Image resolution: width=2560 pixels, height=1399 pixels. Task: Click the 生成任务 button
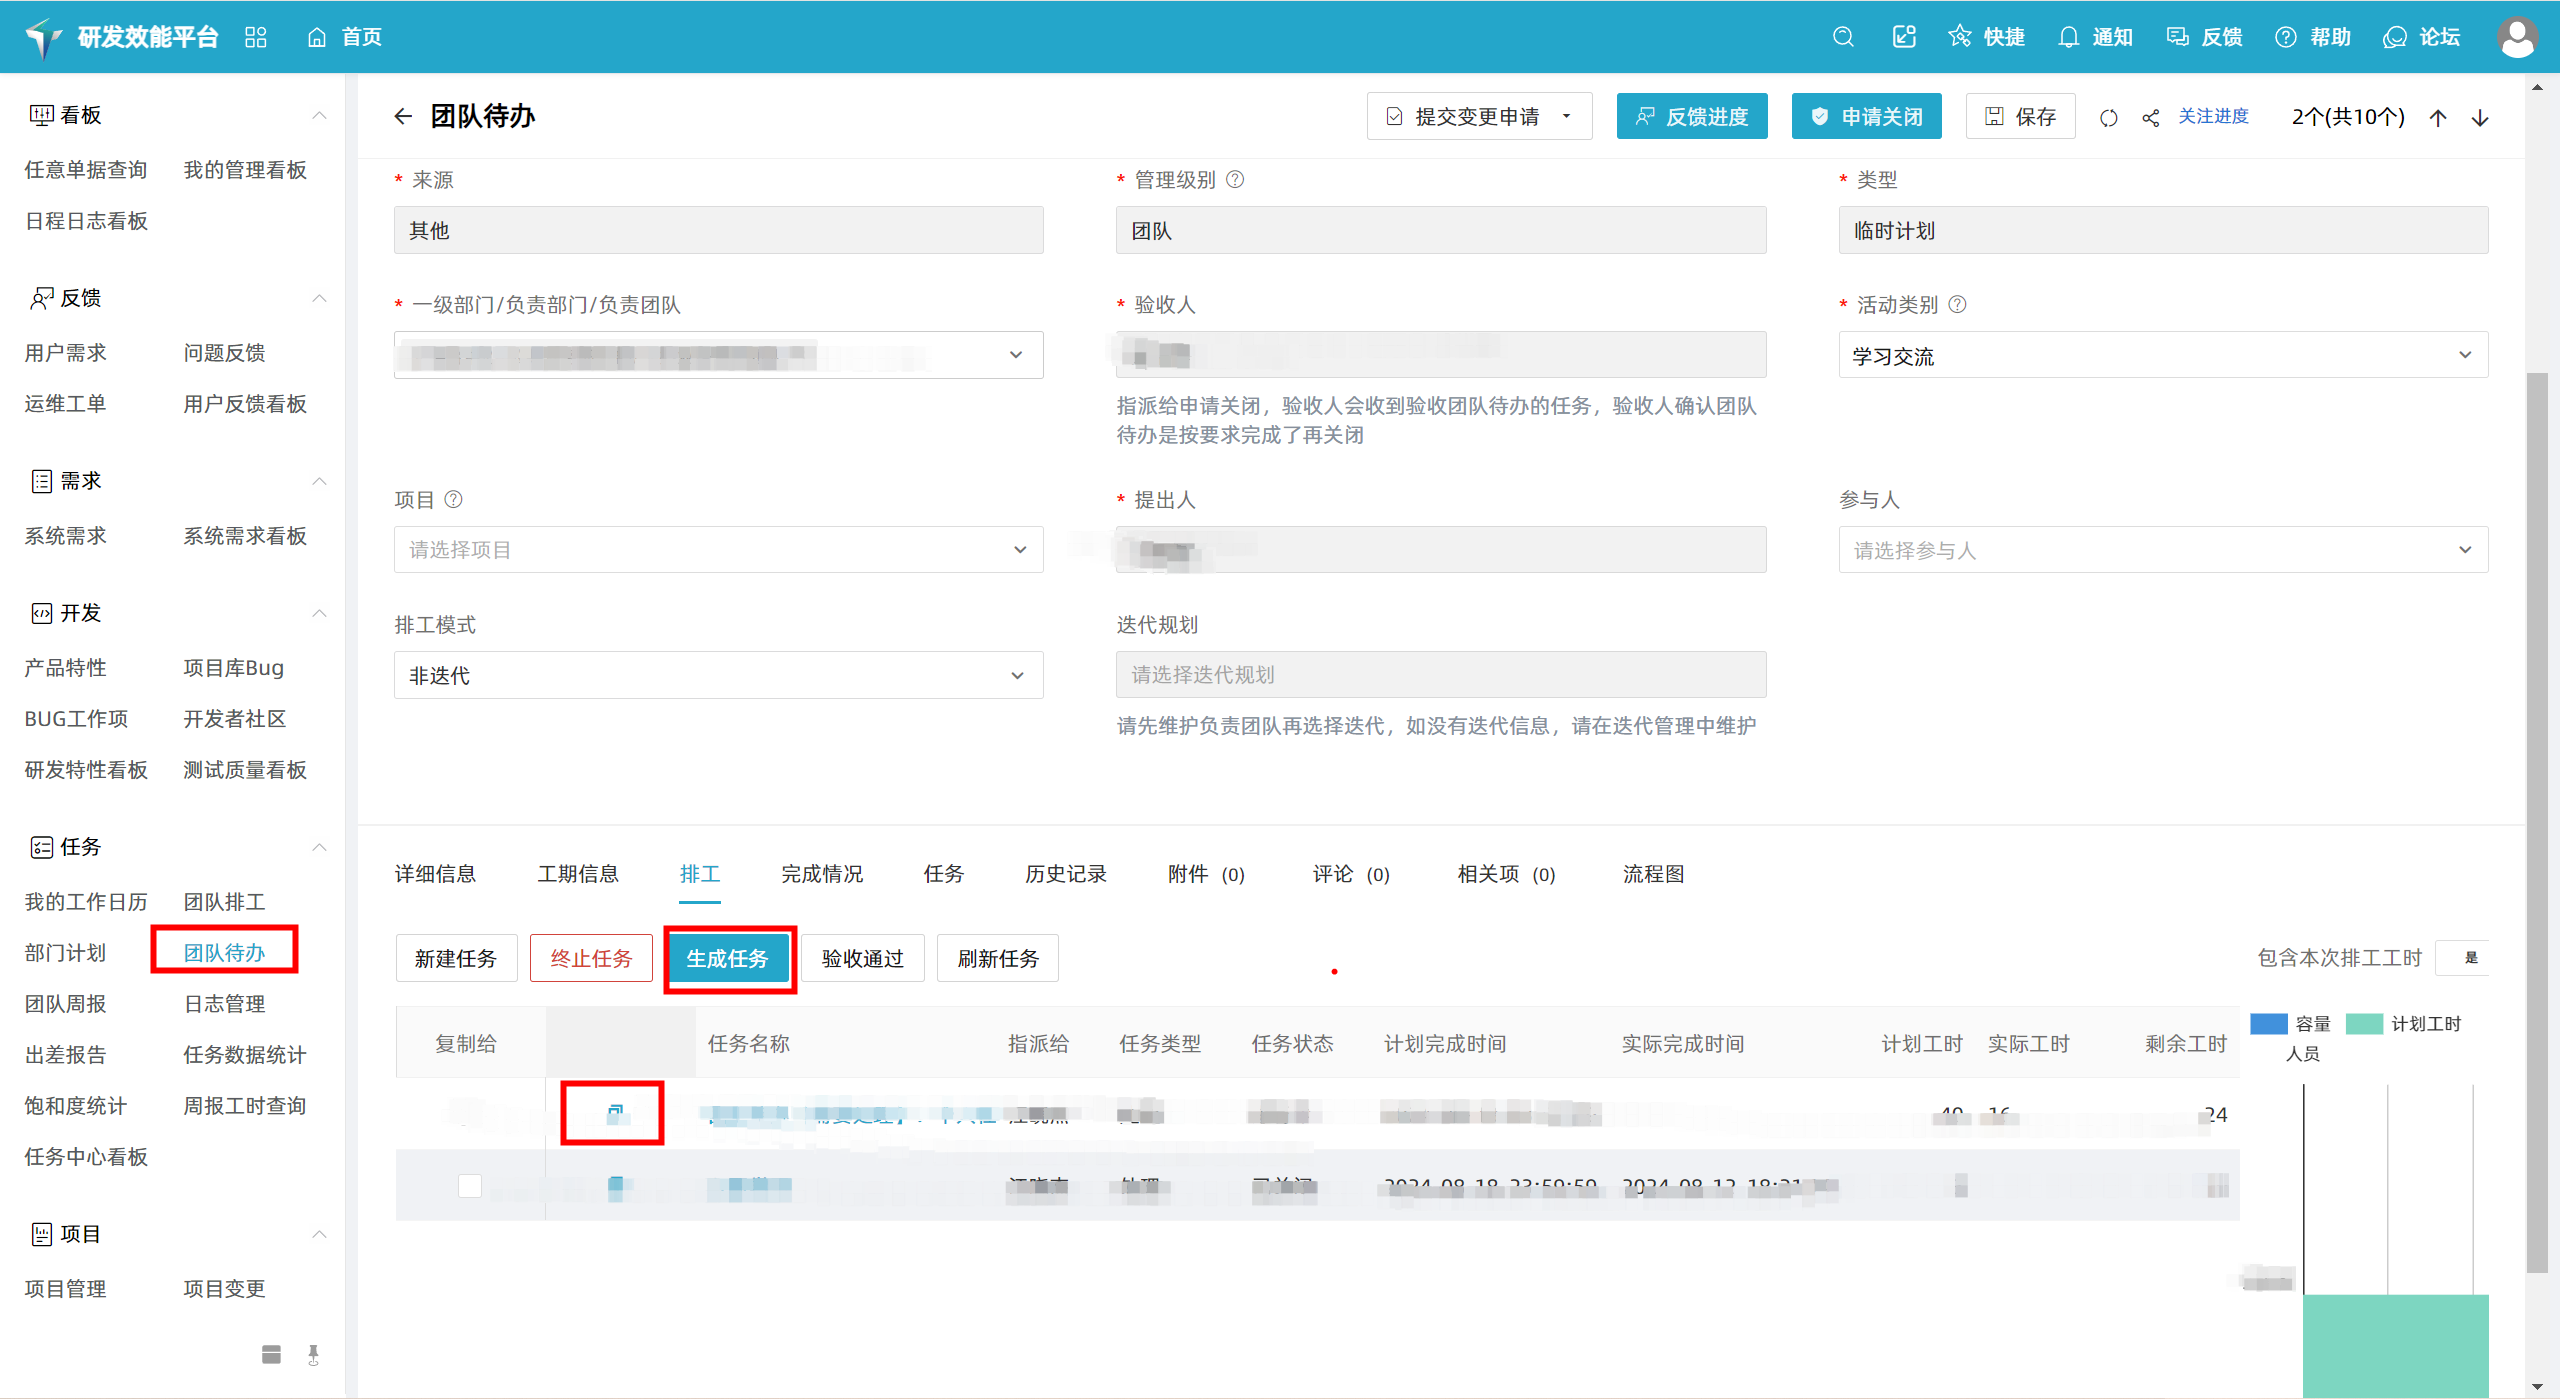pyautogui.click(x=728, y=958)
